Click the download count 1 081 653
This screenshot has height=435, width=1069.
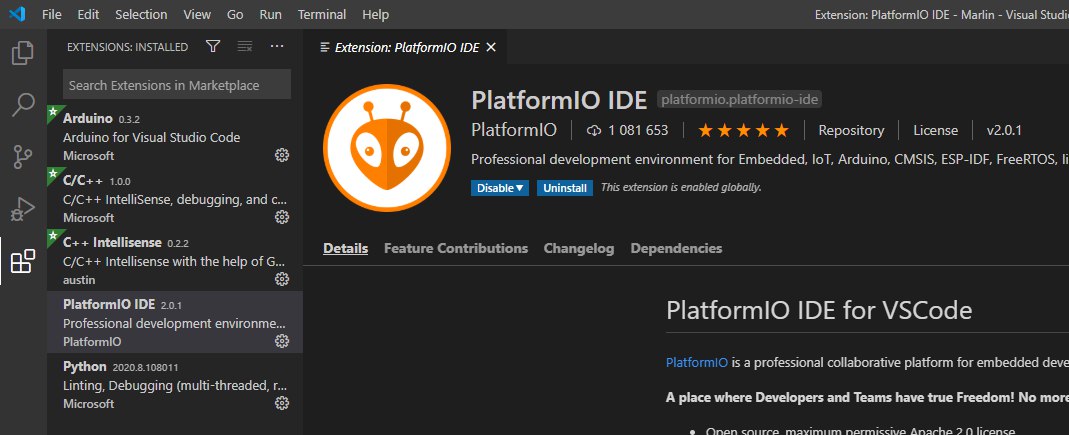627,130
